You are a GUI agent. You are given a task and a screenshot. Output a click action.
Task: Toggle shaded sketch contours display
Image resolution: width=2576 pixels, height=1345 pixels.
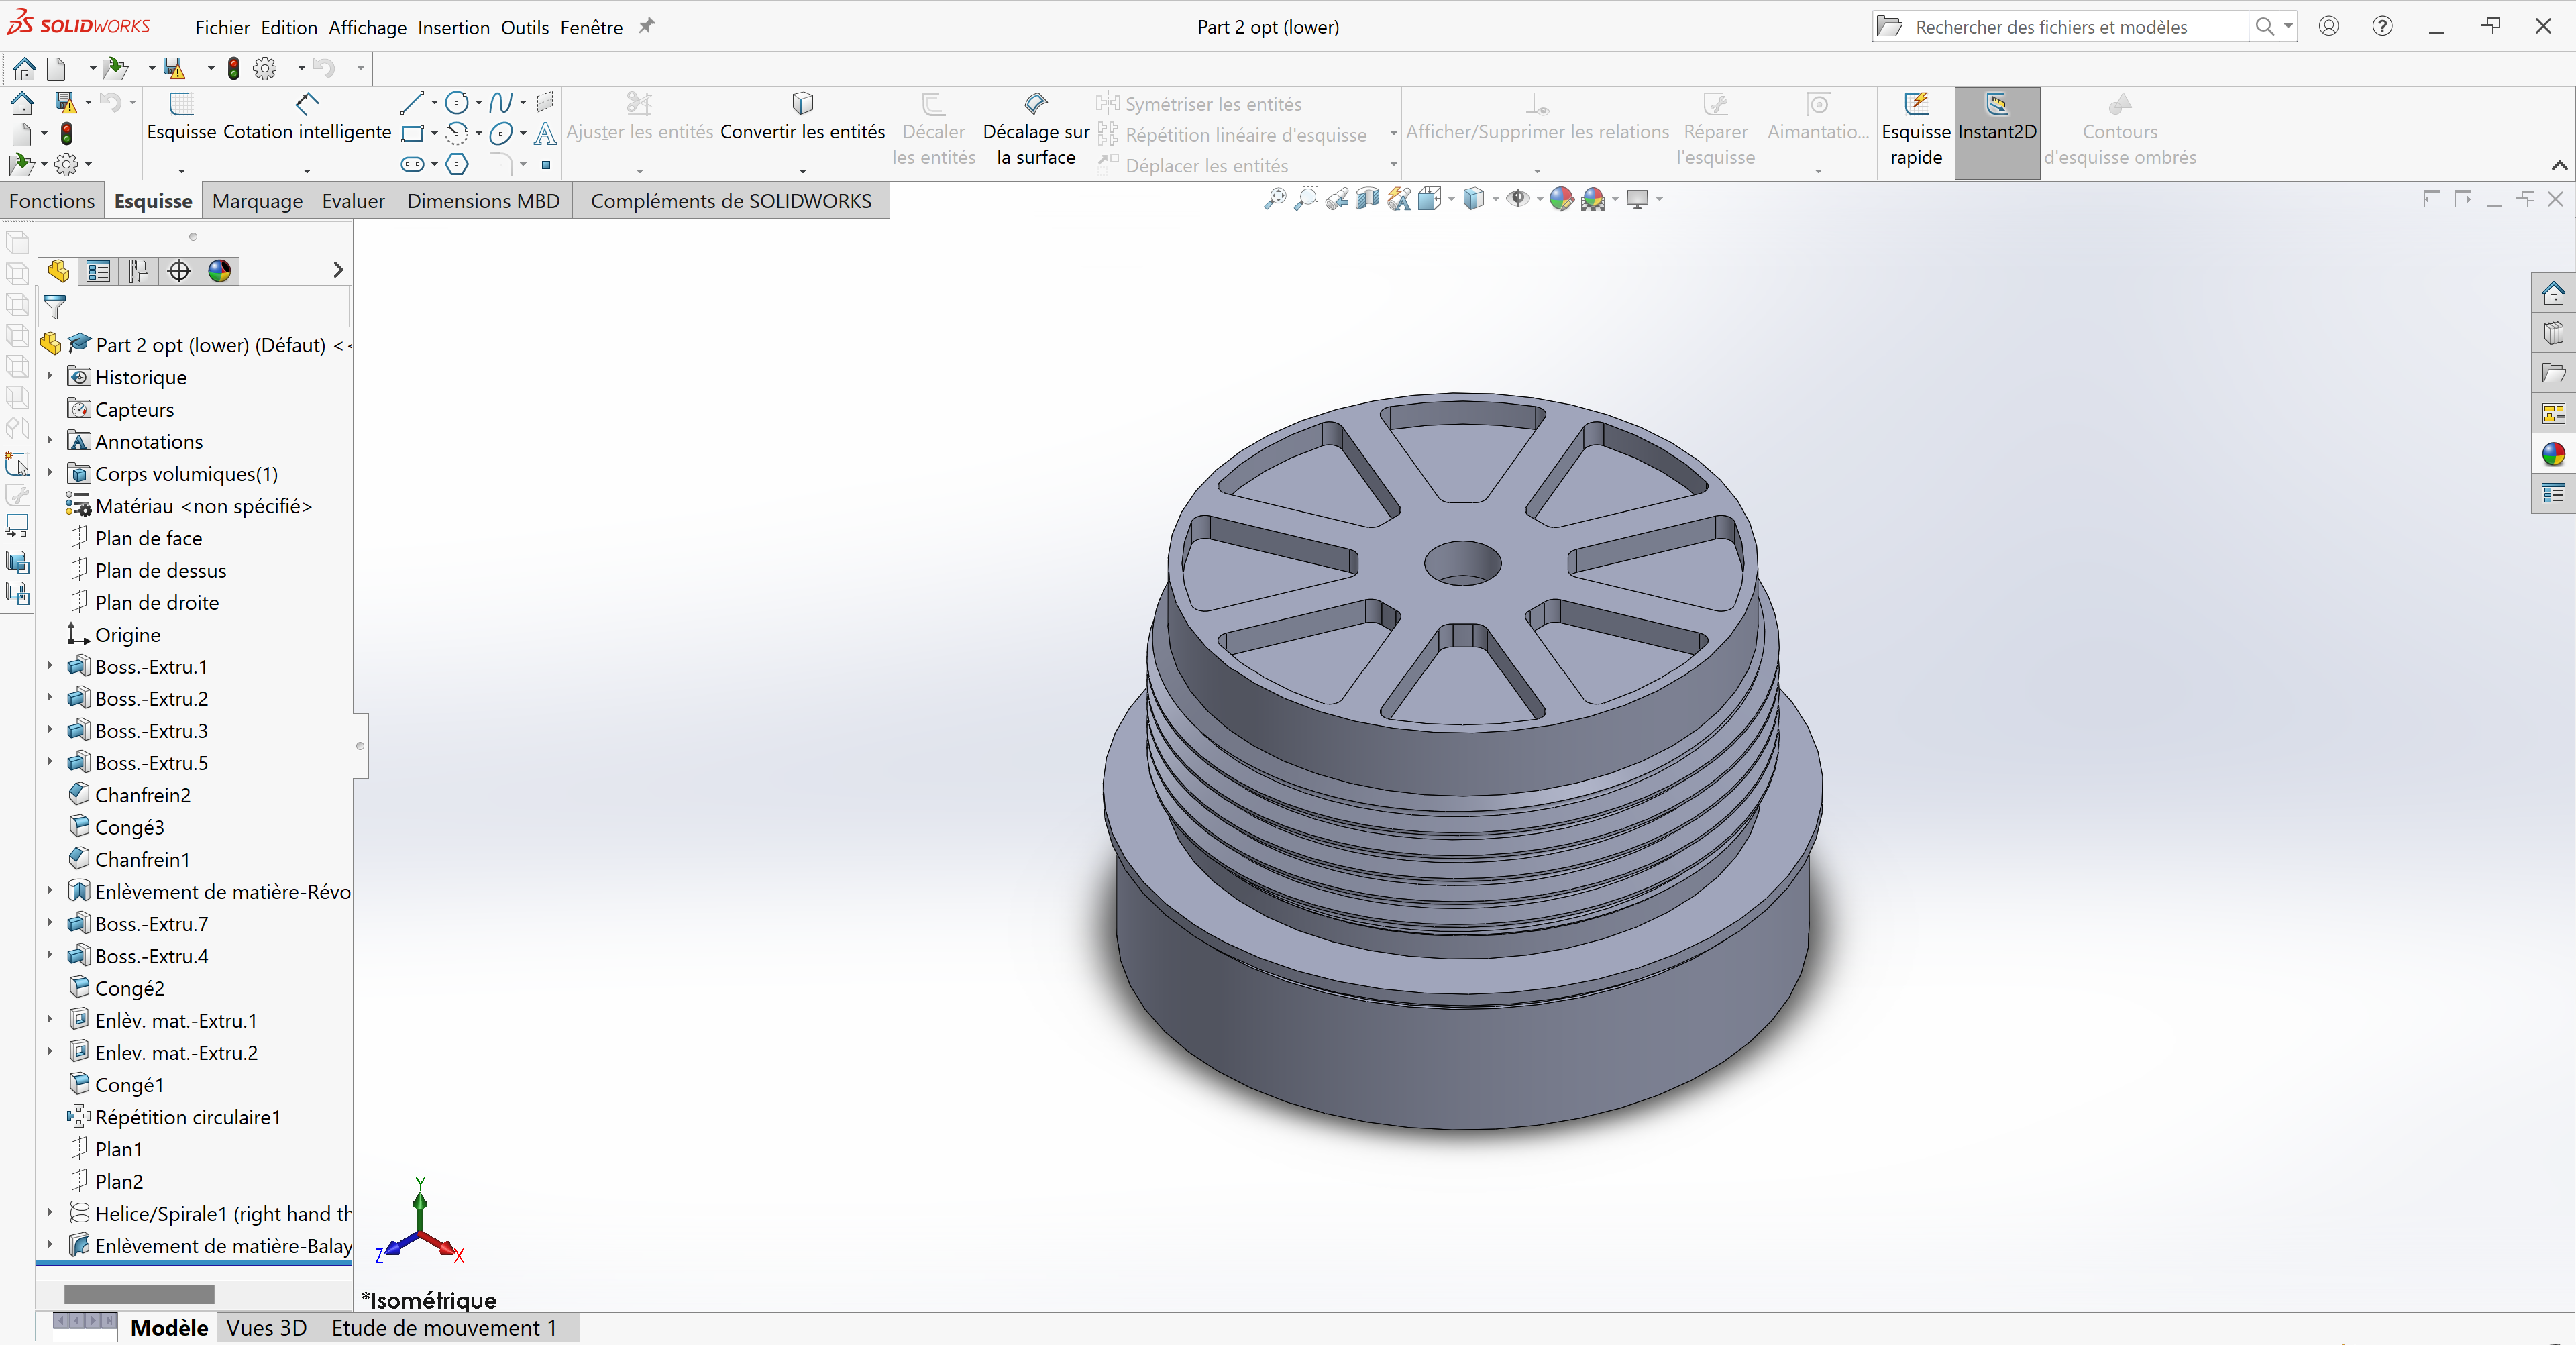pos(2122,130)
